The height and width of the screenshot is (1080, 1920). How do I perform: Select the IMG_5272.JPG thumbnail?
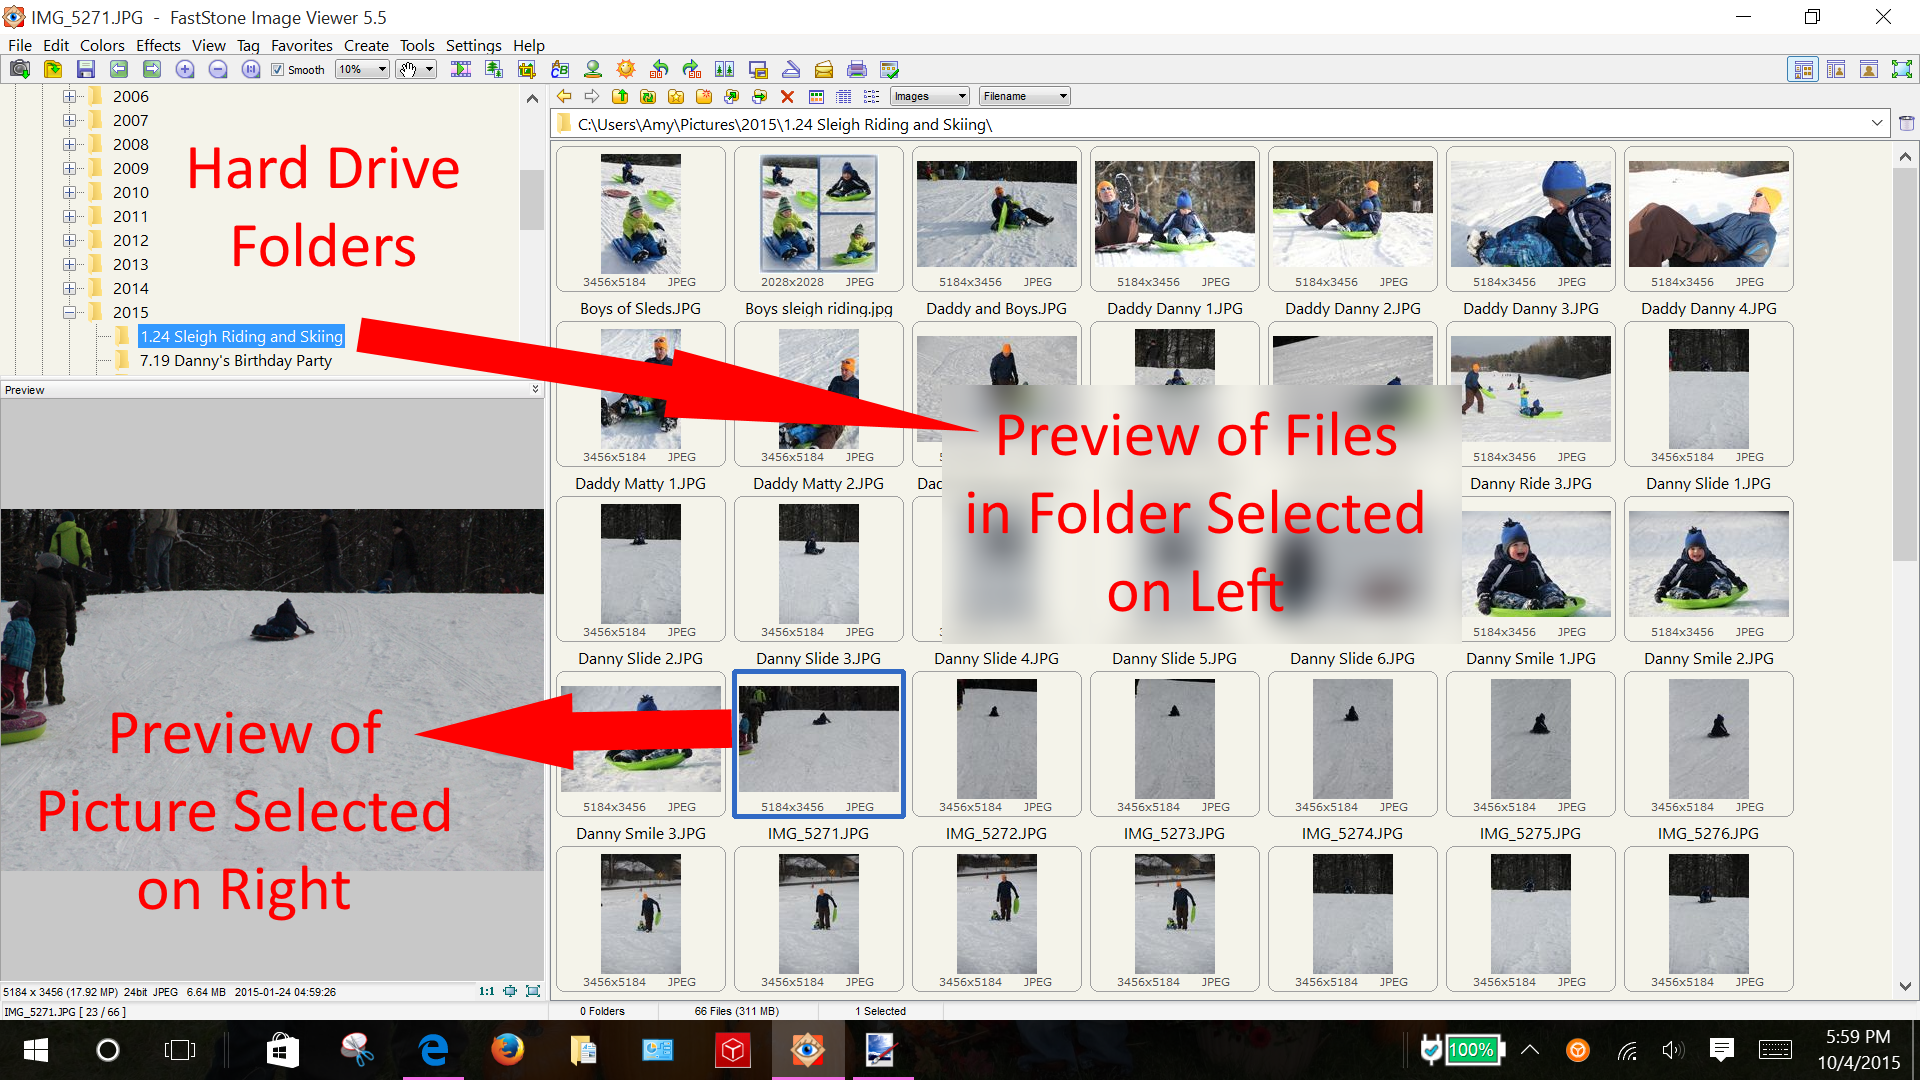(996, 743)
